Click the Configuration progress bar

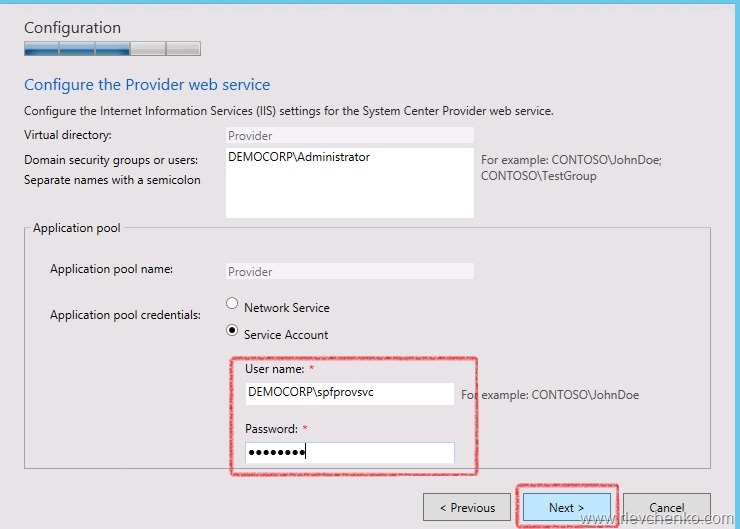112,48
